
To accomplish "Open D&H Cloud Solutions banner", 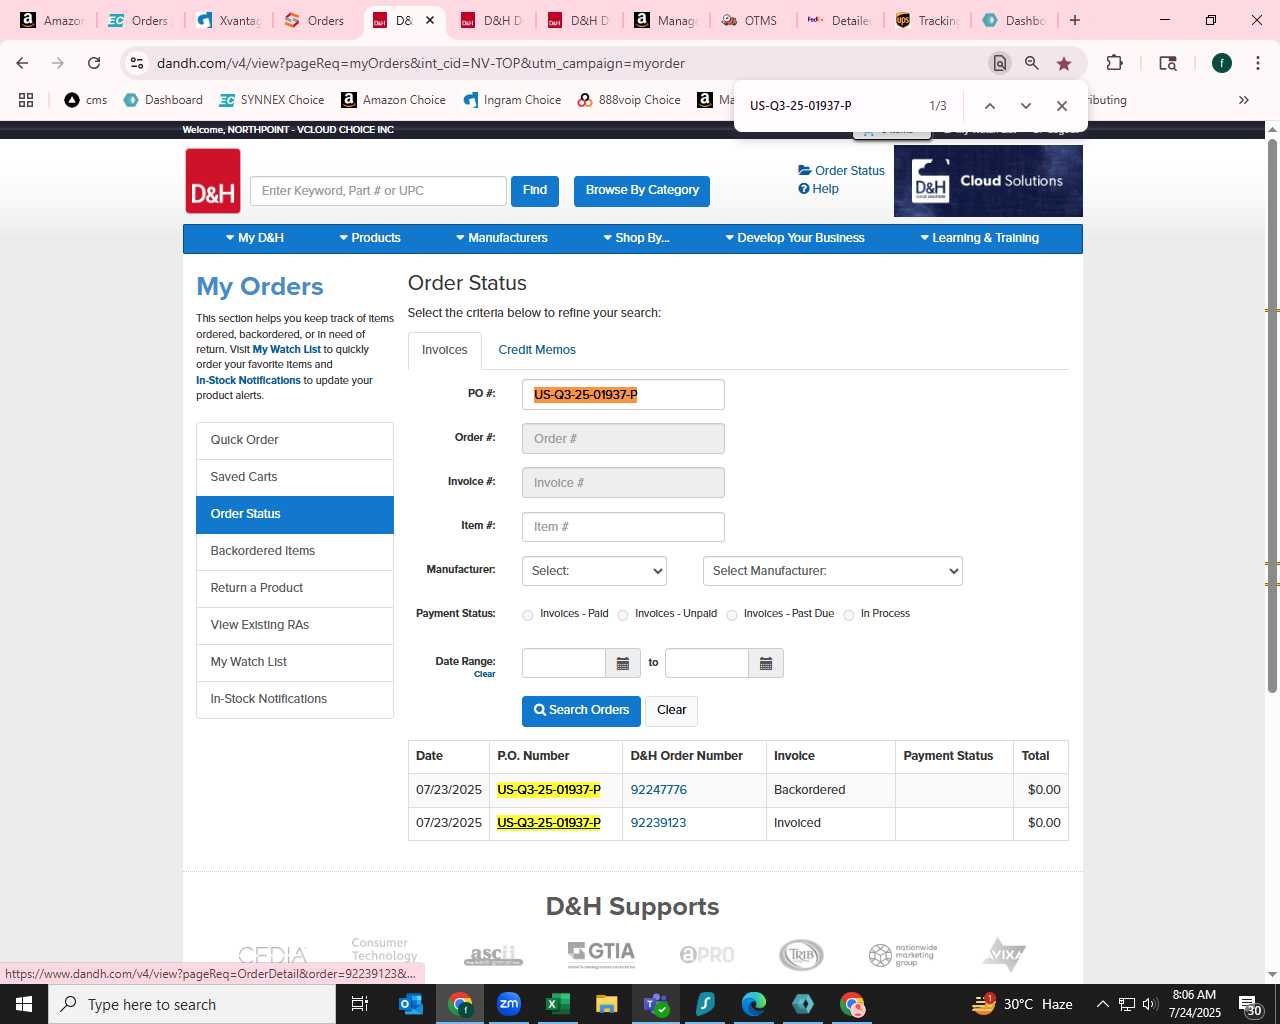I will (x=988, y=181).
